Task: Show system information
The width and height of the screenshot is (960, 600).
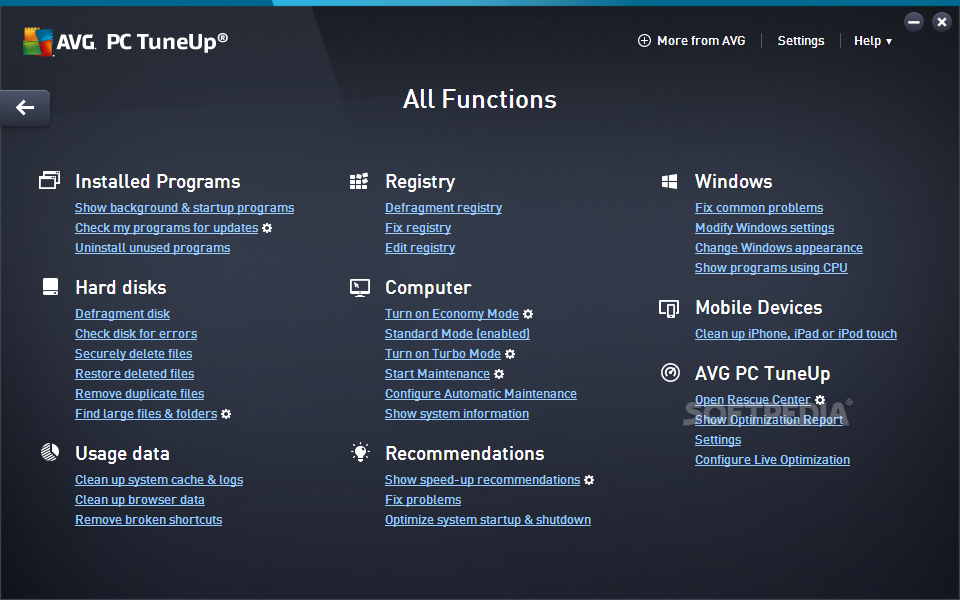Action: pos(457,414)
